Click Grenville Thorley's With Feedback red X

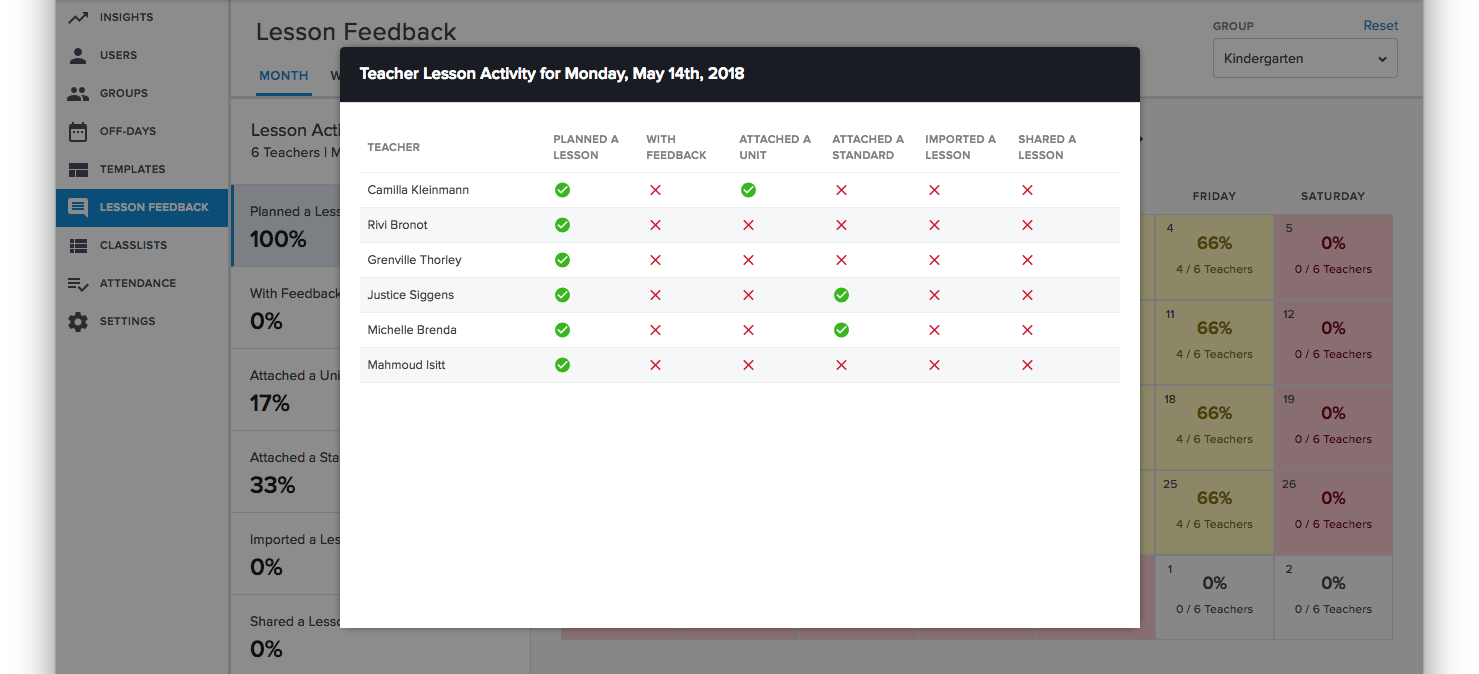[x=655, y=260]
